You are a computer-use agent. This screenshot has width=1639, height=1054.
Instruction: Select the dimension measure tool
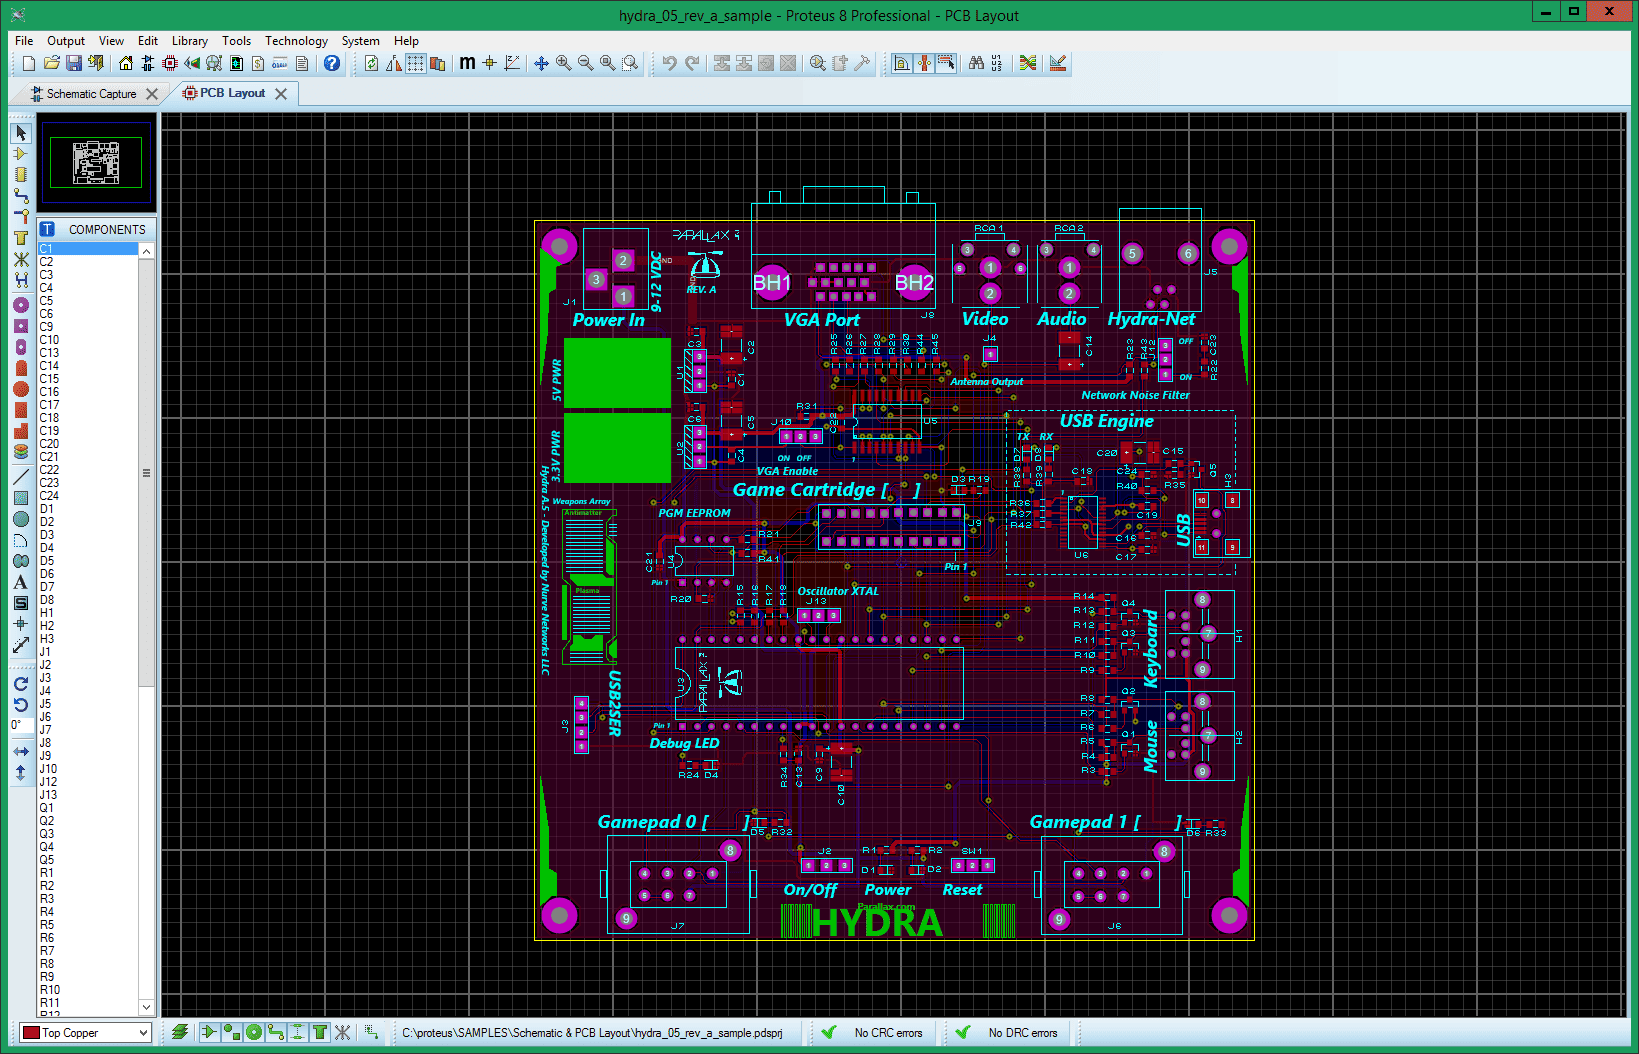[x=20, y=645]
